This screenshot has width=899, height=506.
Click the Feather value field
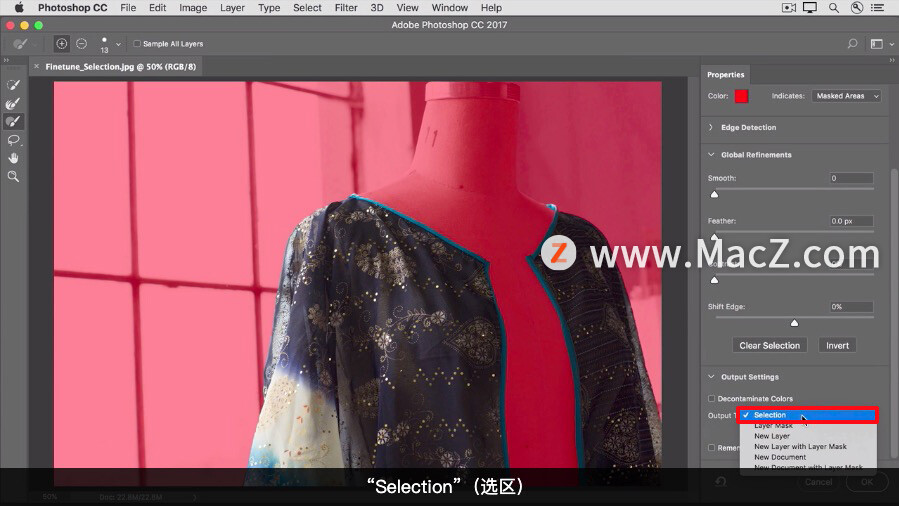851,221
